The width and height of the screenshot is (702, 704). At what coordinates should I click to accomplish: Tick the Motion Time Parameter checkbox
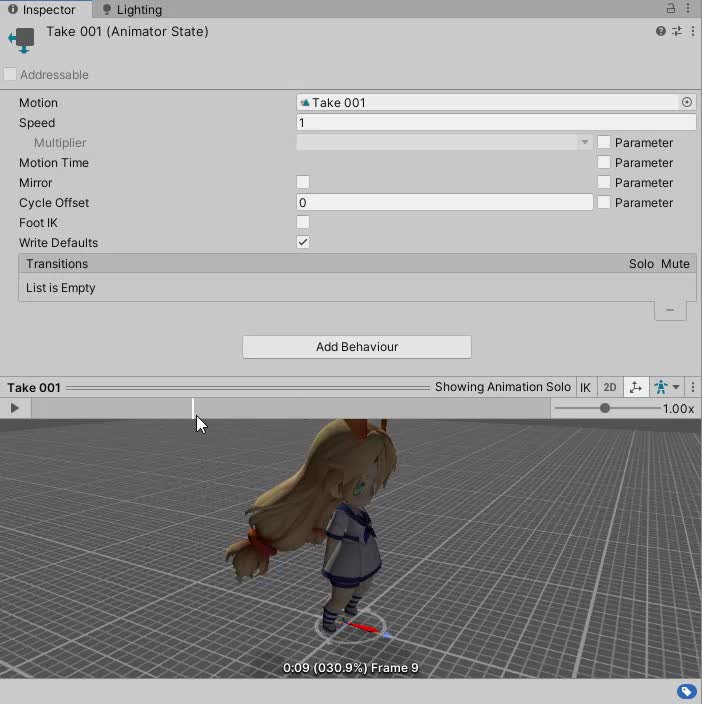(x=604, y=162)
